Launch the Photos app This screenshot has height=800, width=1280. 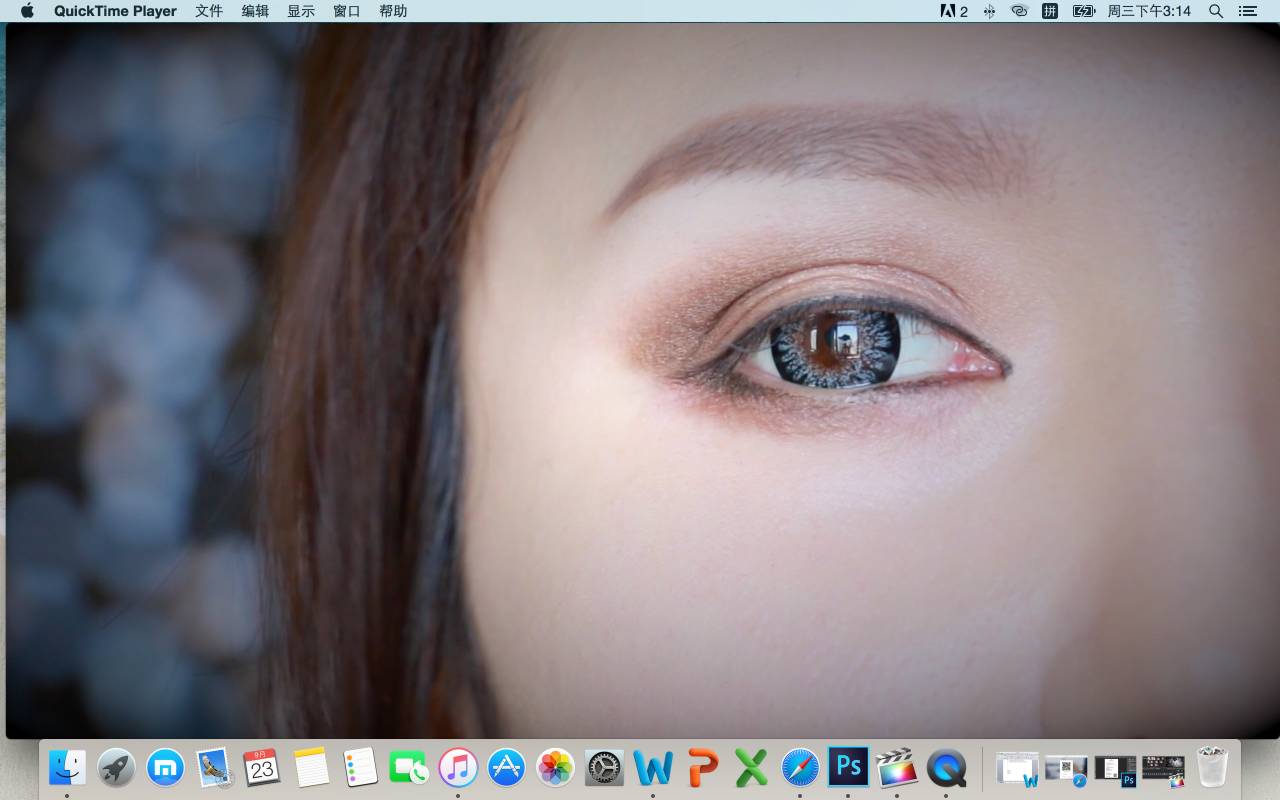555,768
